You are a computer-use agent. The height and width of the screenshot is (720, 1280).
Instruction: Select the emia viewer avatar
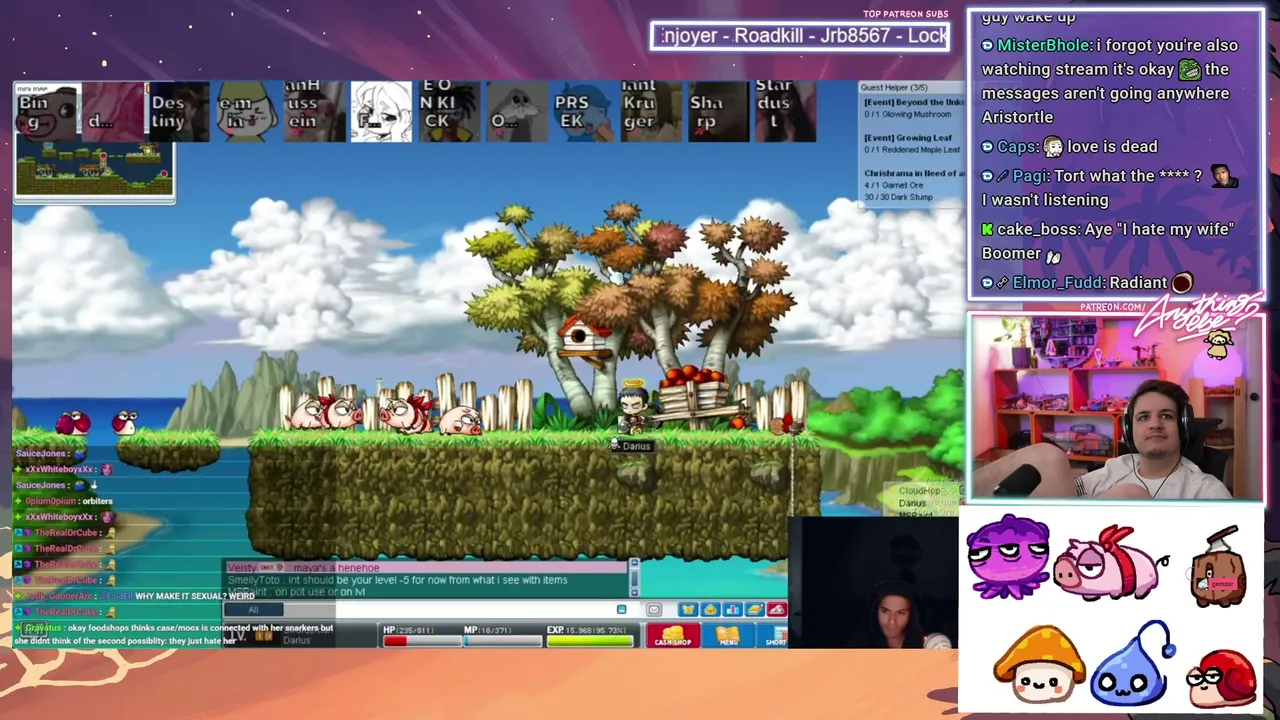[247, 112]
